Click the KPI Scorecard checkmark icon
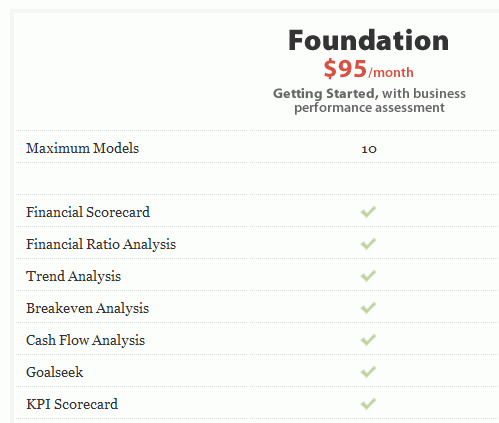 click(x=368, y=404)
